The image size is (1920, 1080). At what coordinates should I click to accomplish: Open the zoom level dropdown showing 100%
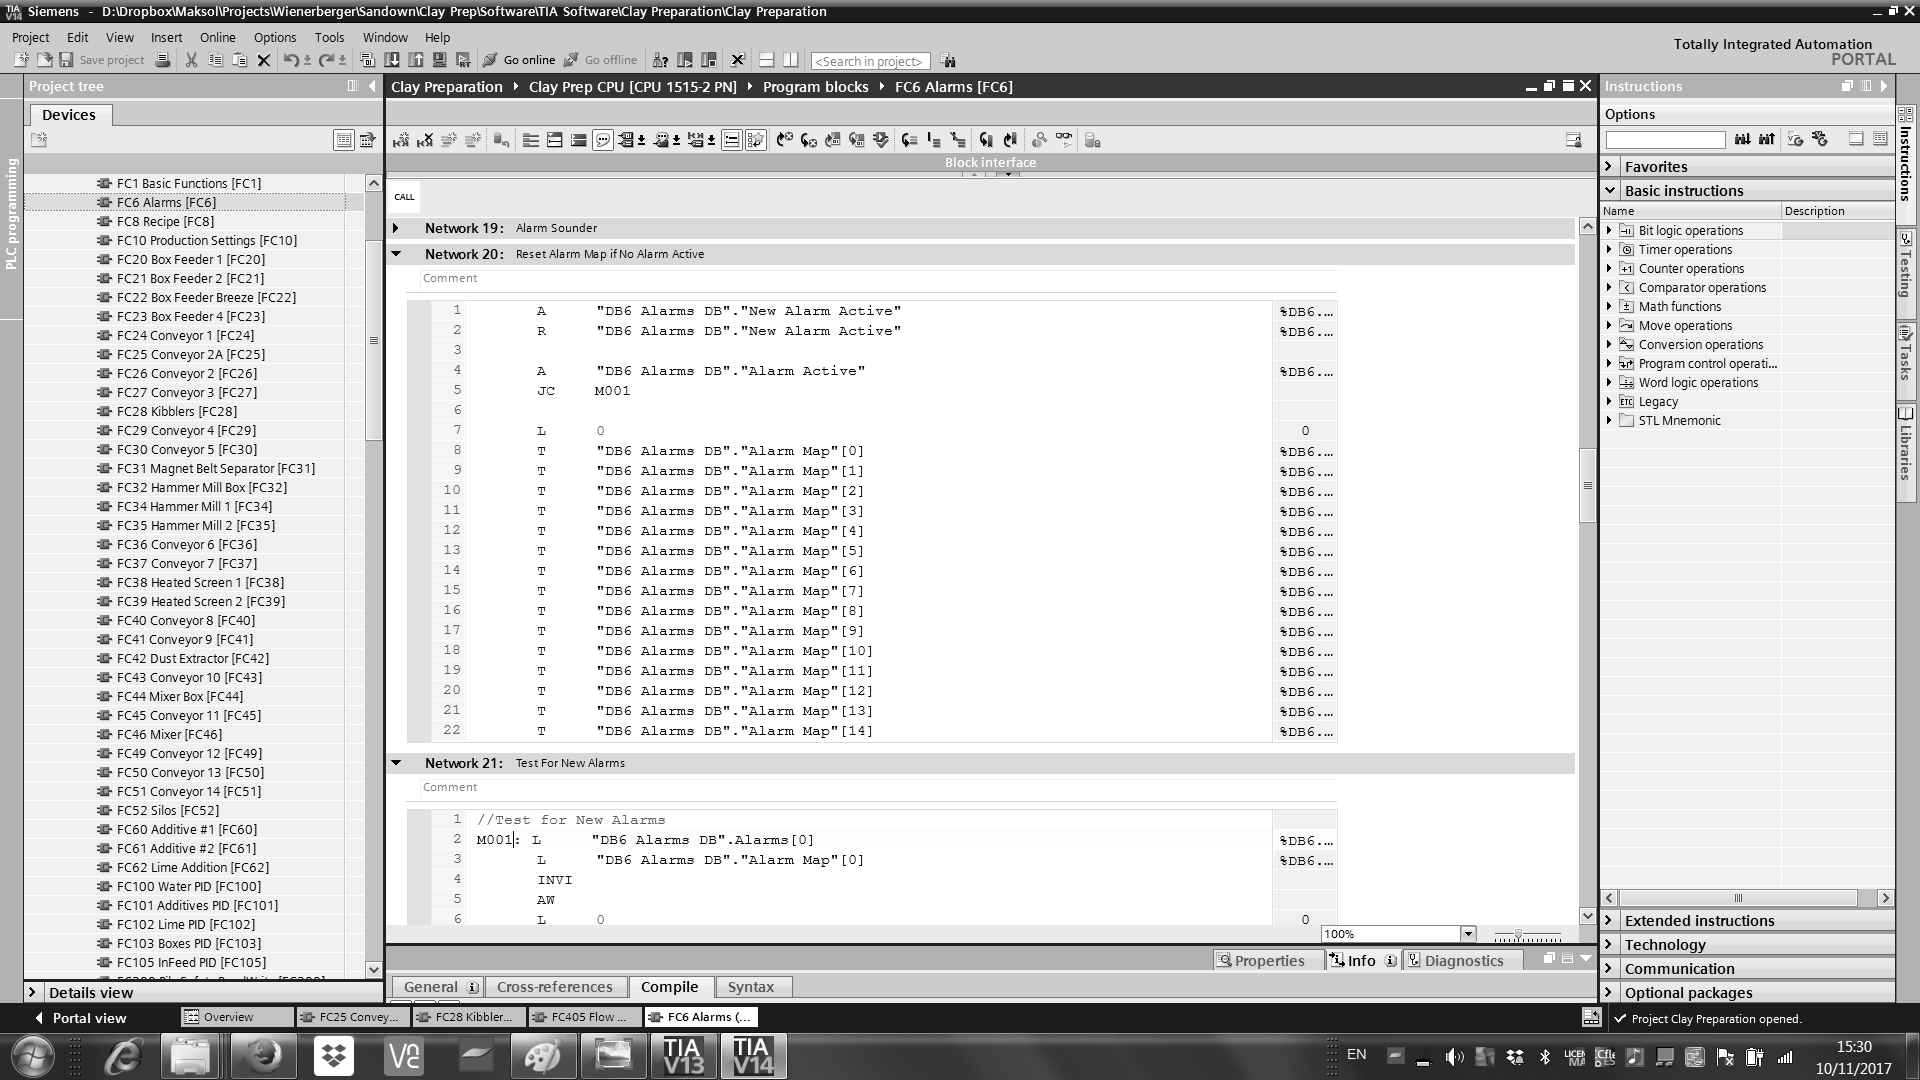point(1466,933)
